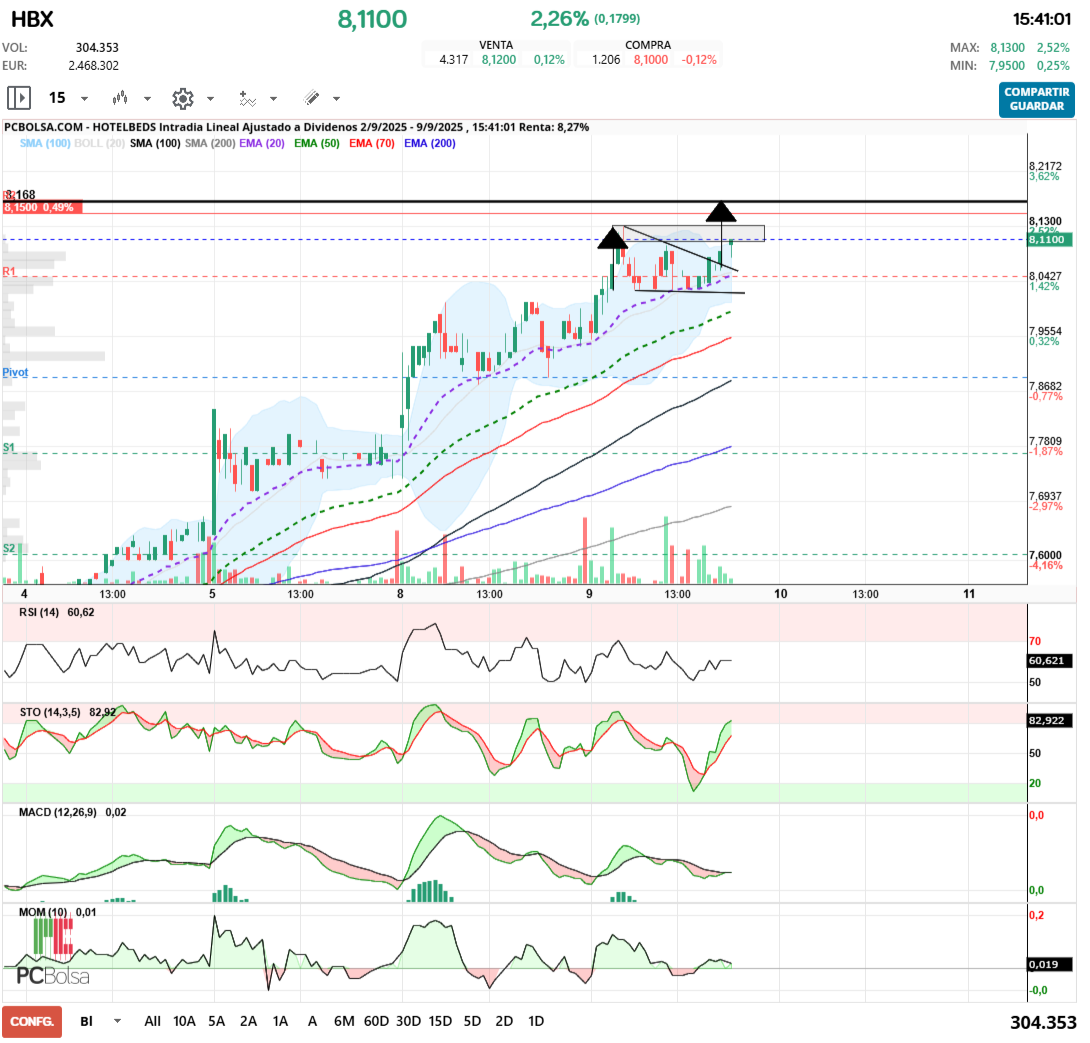Expand the drawing tools dropdown arrow
The height and width of the screenshot is (1043, 1090).
click(336, 99)
